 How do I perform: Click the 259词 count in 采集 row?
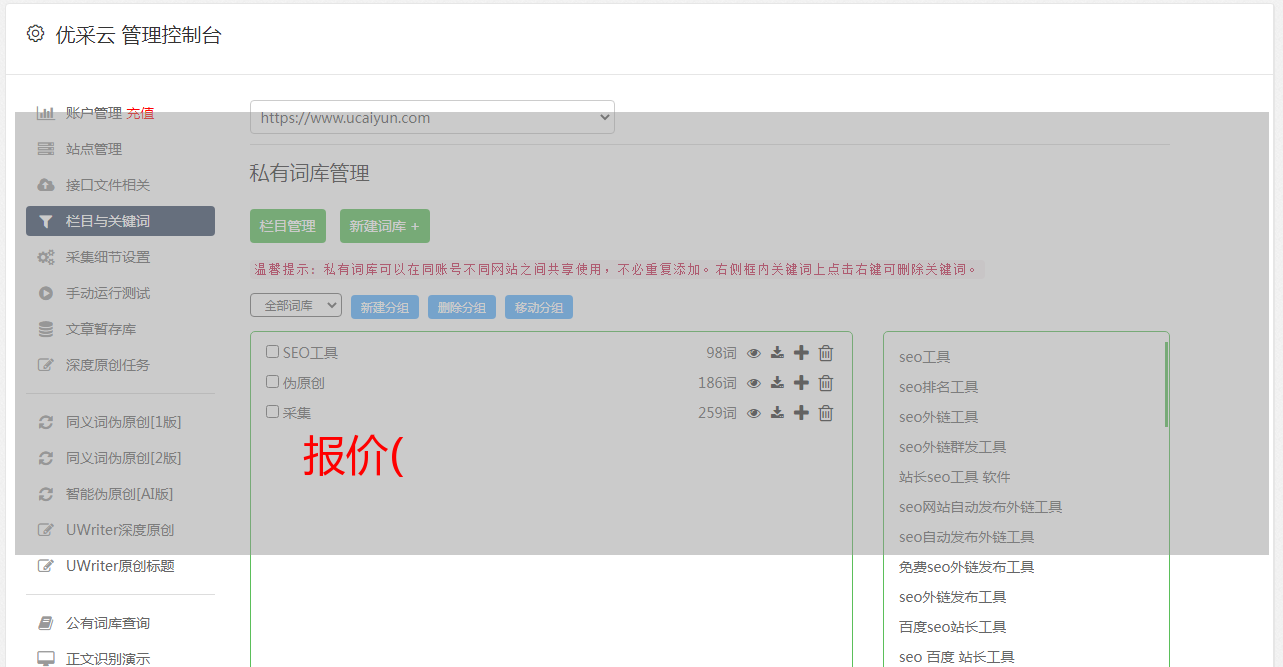pyautogui.click(x=717, y=413)
